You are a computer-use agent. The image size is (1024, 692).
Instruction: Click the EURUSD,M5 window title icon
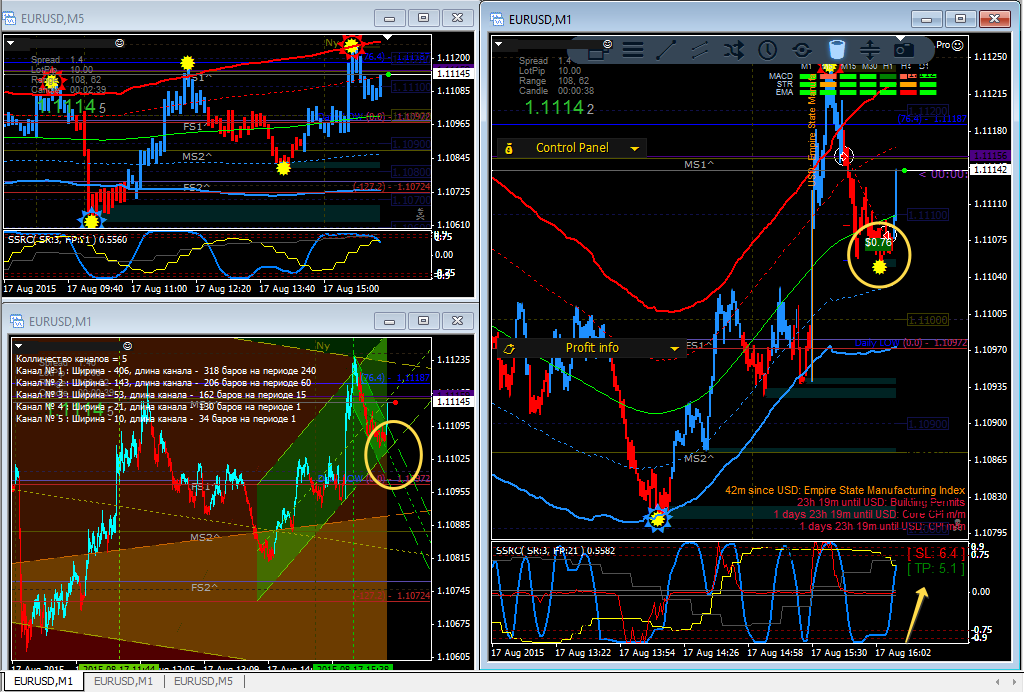click(x=10, y=18)
